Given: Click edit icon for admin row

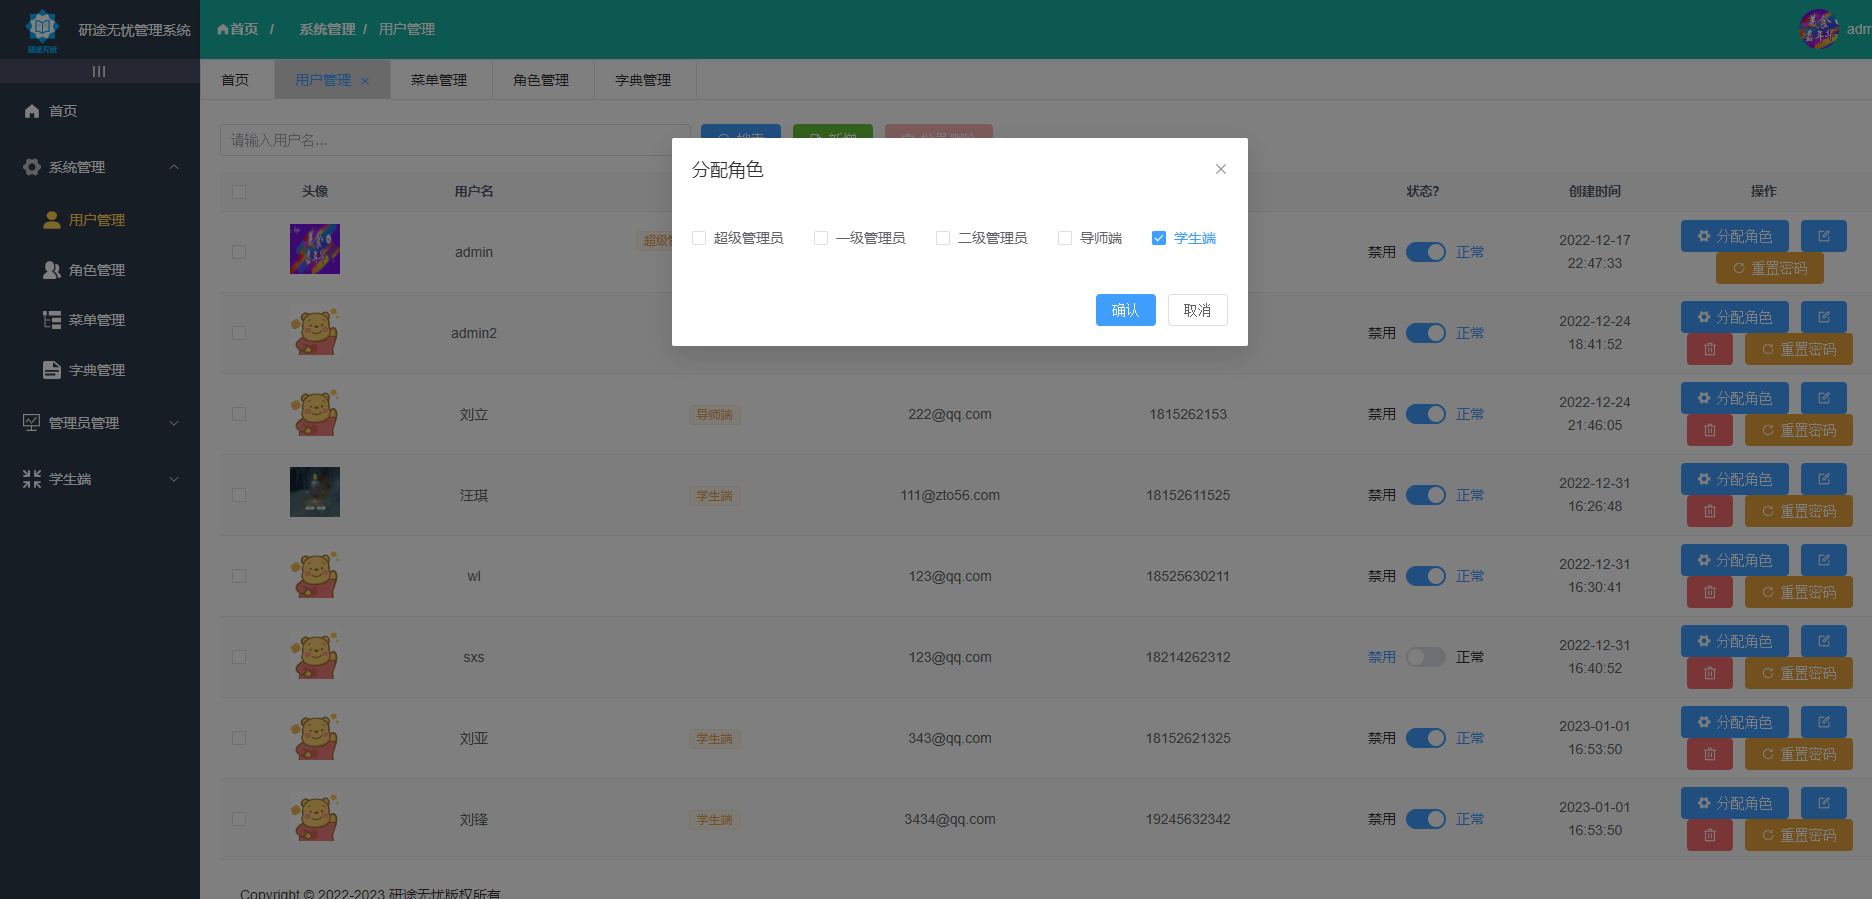Looking at the screenshot, I should tap(1824, 236).
